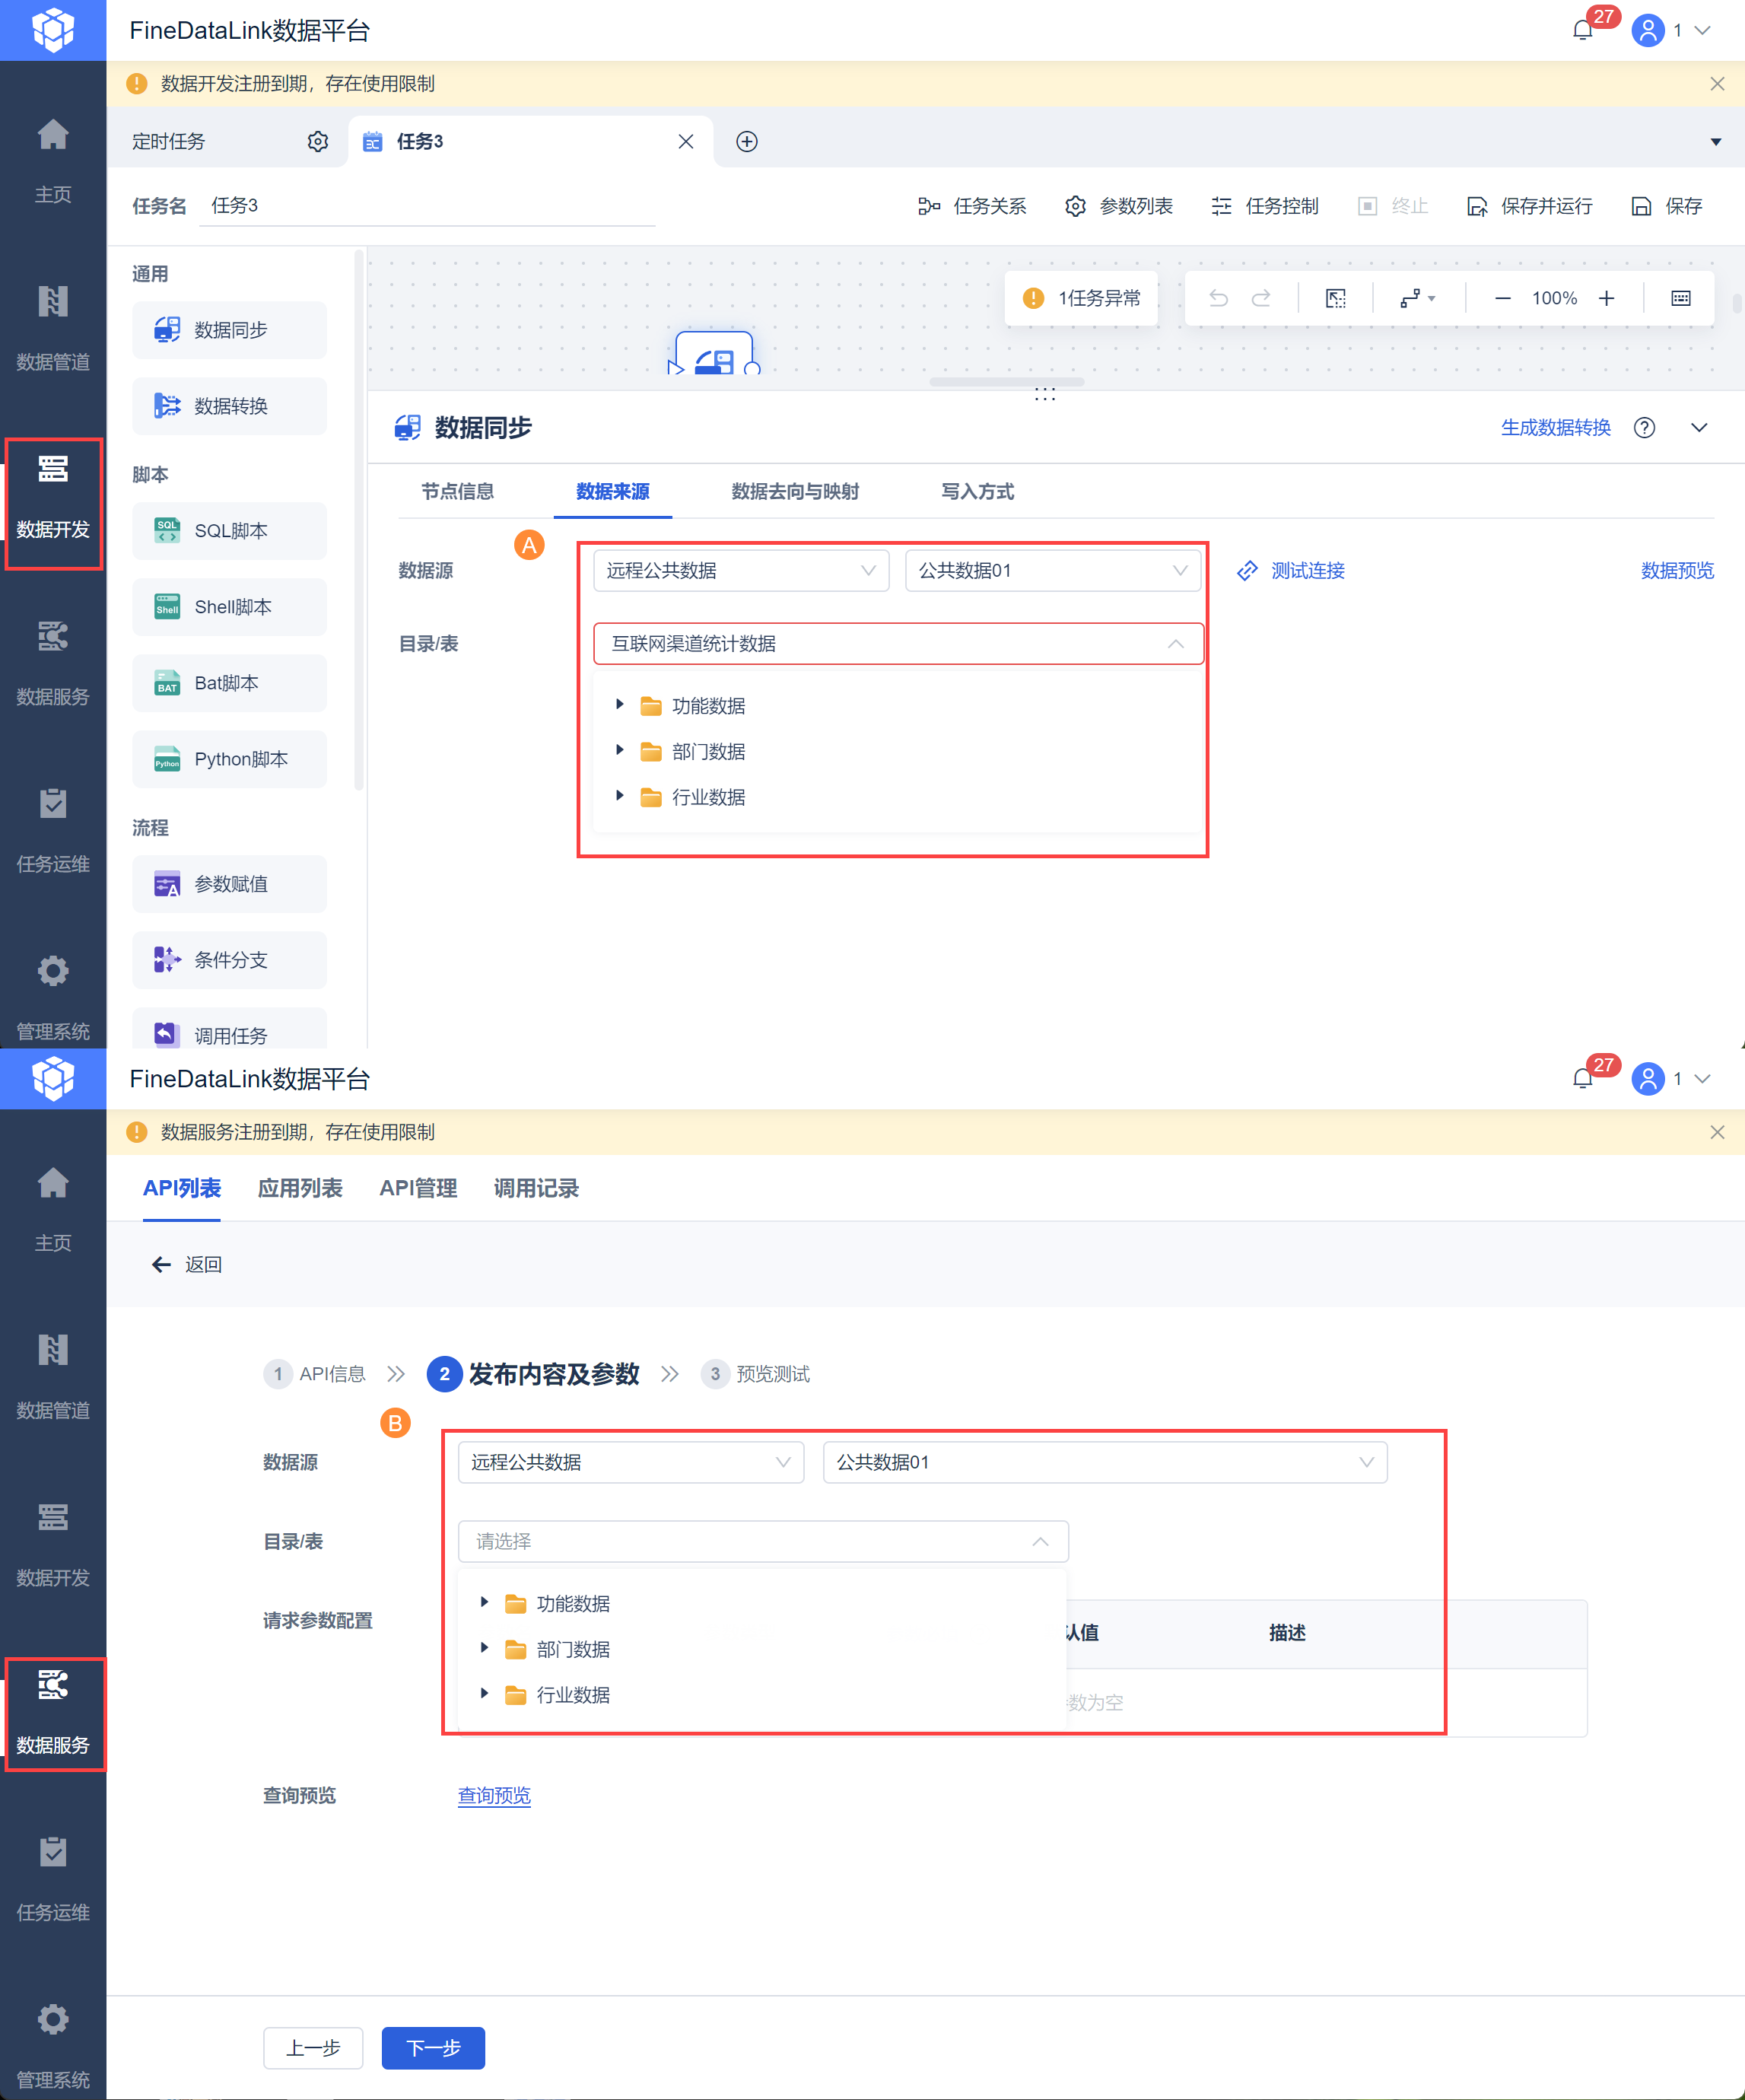Collapse 互联网渠道统计数据 directory selector

(1175, 644)
